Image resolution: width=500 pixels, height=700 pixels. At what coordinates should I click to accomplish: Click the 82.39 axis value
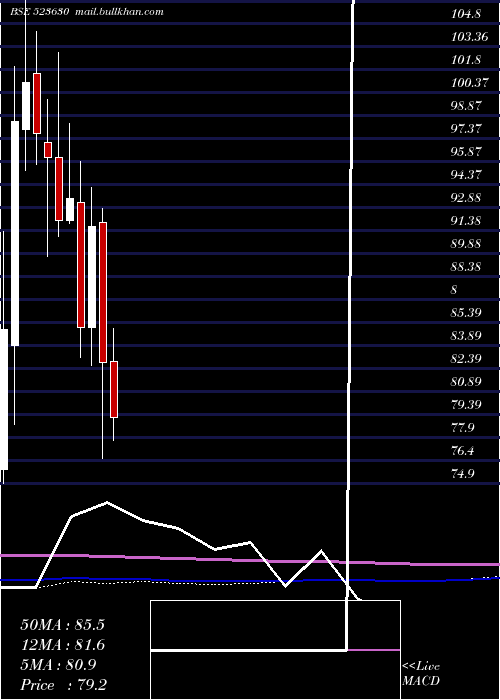[x=466, y=358]
